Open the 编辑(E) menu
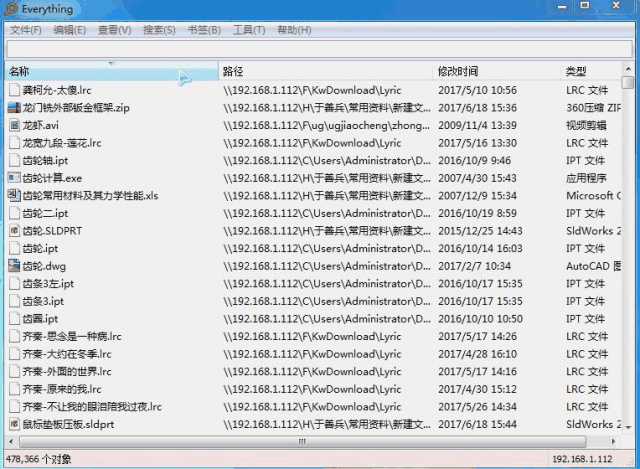Image resolution: width=640 pixels, height=469 pixels. (x=70, y=30)
